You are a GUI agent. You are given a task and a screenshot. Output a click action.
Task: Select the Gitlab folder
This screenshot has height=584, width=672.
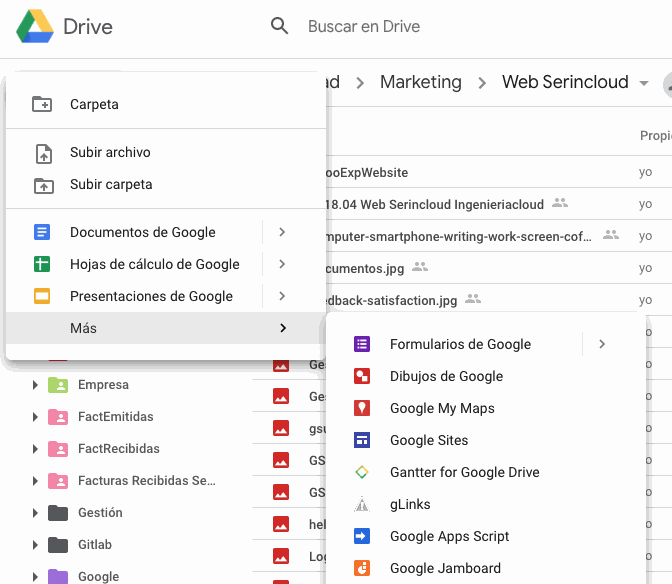(95, 545)
